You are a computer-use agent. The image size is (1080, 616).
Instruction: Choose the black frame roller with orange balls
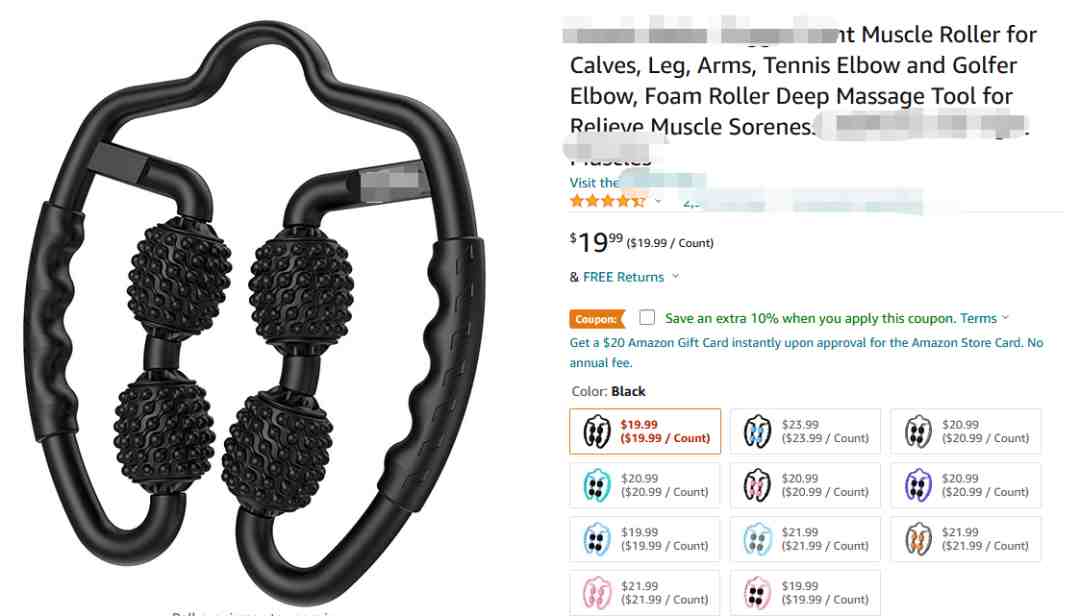(966, 539)
